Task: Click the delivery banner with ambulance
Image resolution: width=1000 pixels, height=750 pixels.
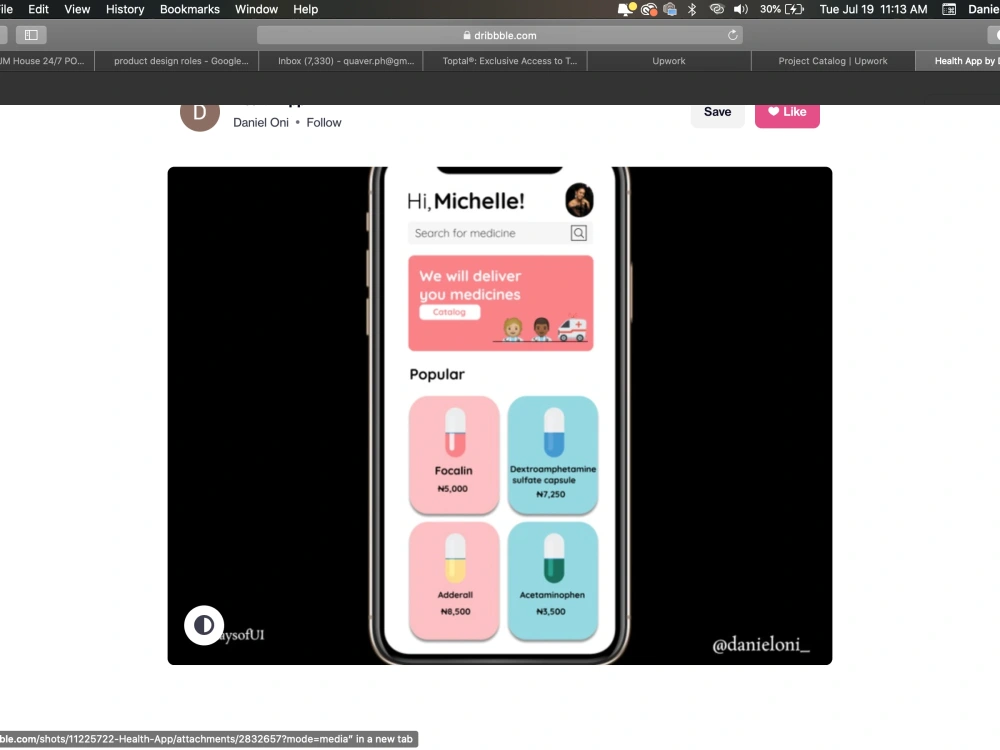Action: tap(501, 304)
